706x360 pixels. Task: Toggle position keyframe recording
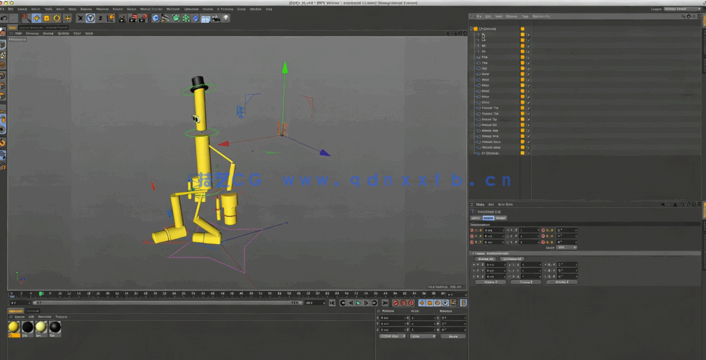tap(422, 303)
